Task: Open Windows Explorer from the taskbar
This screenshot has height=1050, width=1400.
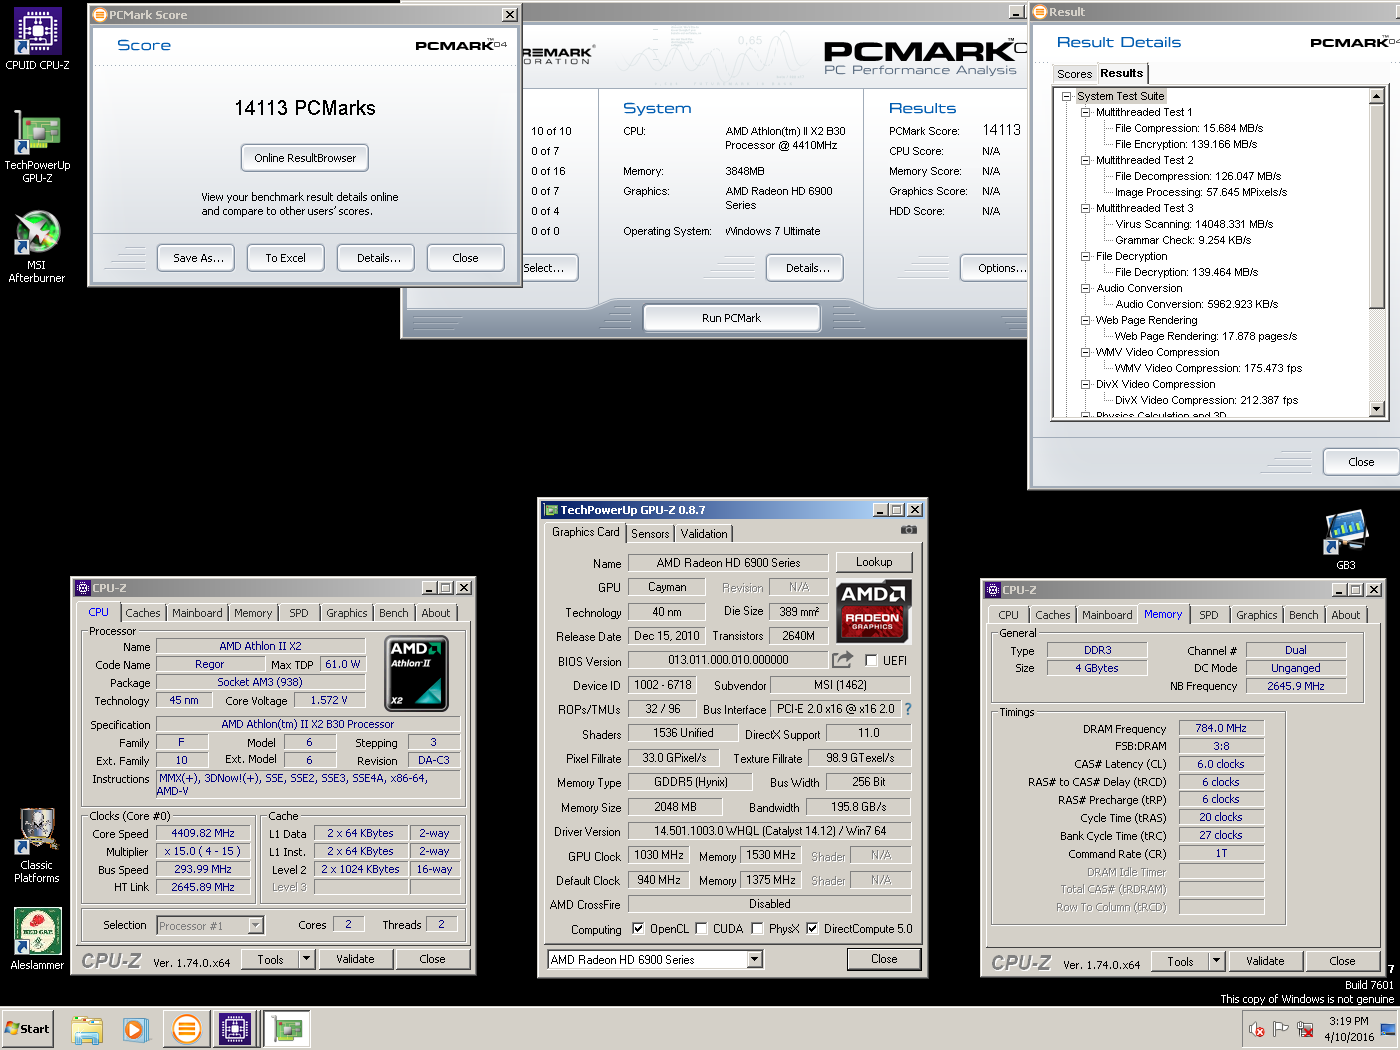Action: click(87, 1029)
